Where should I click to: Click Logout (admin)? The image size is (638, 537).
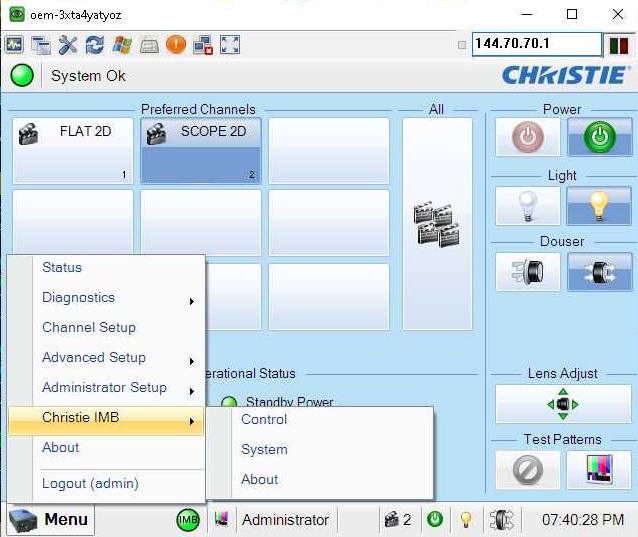(106, 483)
